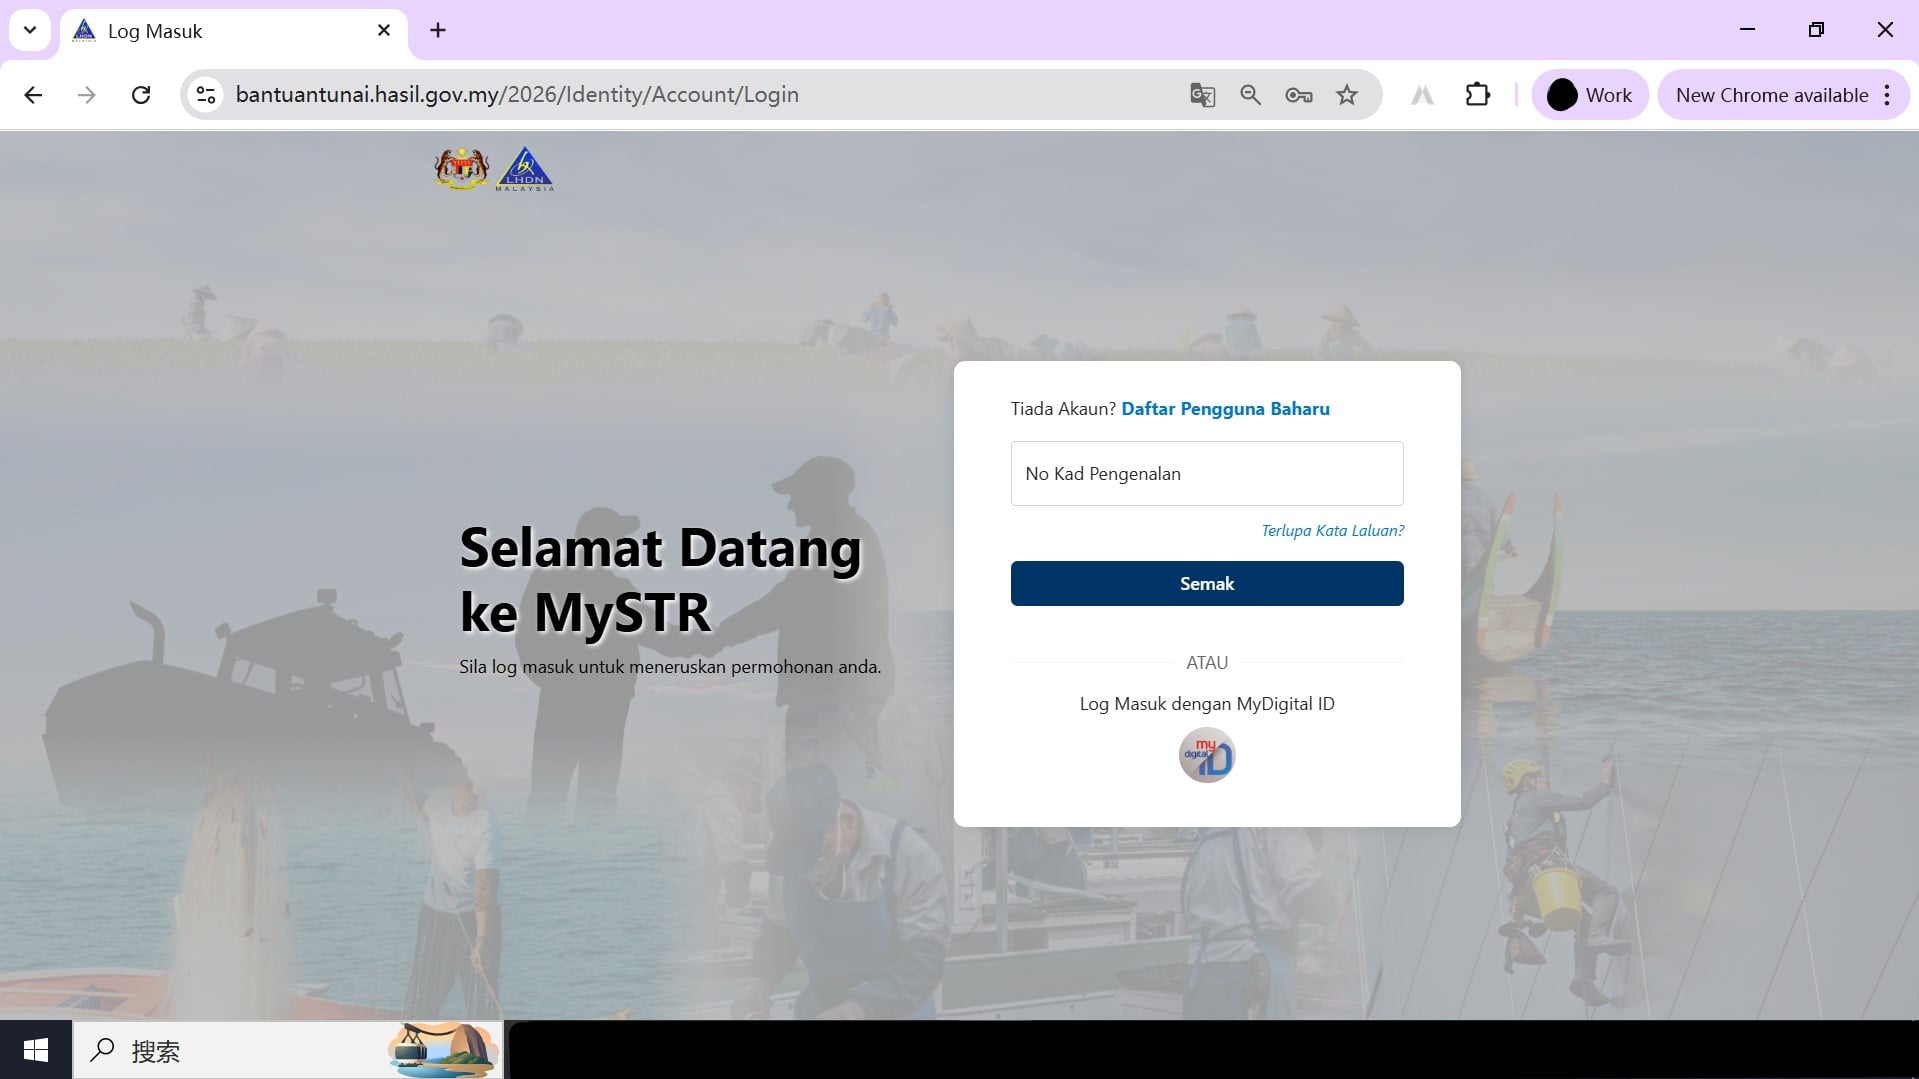Reload the current page

point(141,95)
